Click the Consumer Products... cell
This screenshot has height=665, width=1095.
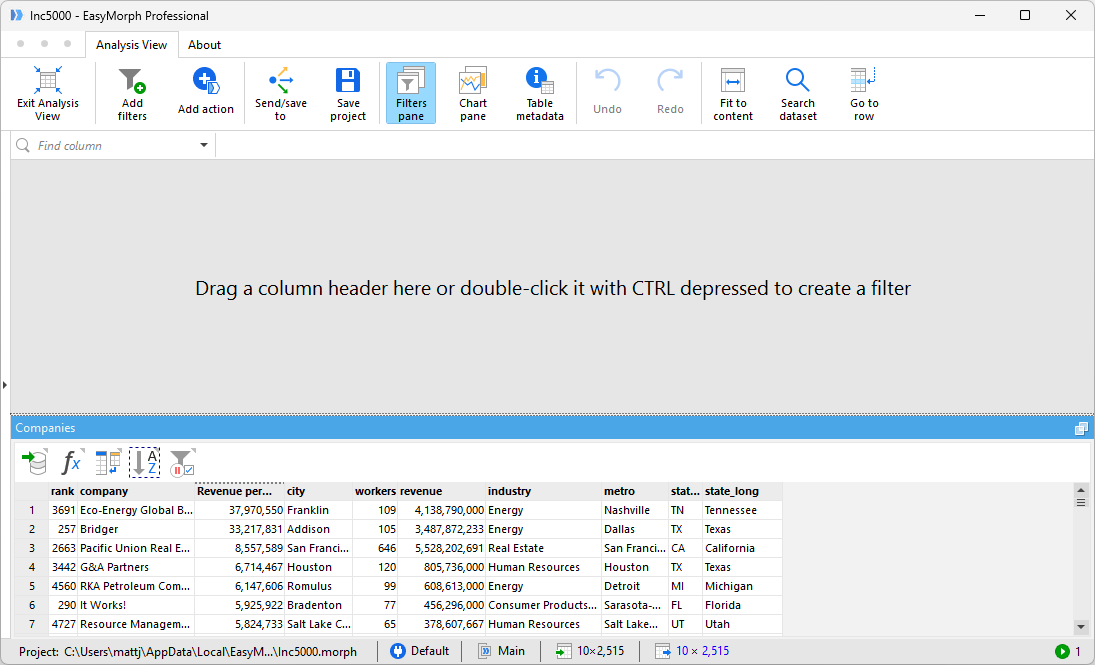point(543,604)
